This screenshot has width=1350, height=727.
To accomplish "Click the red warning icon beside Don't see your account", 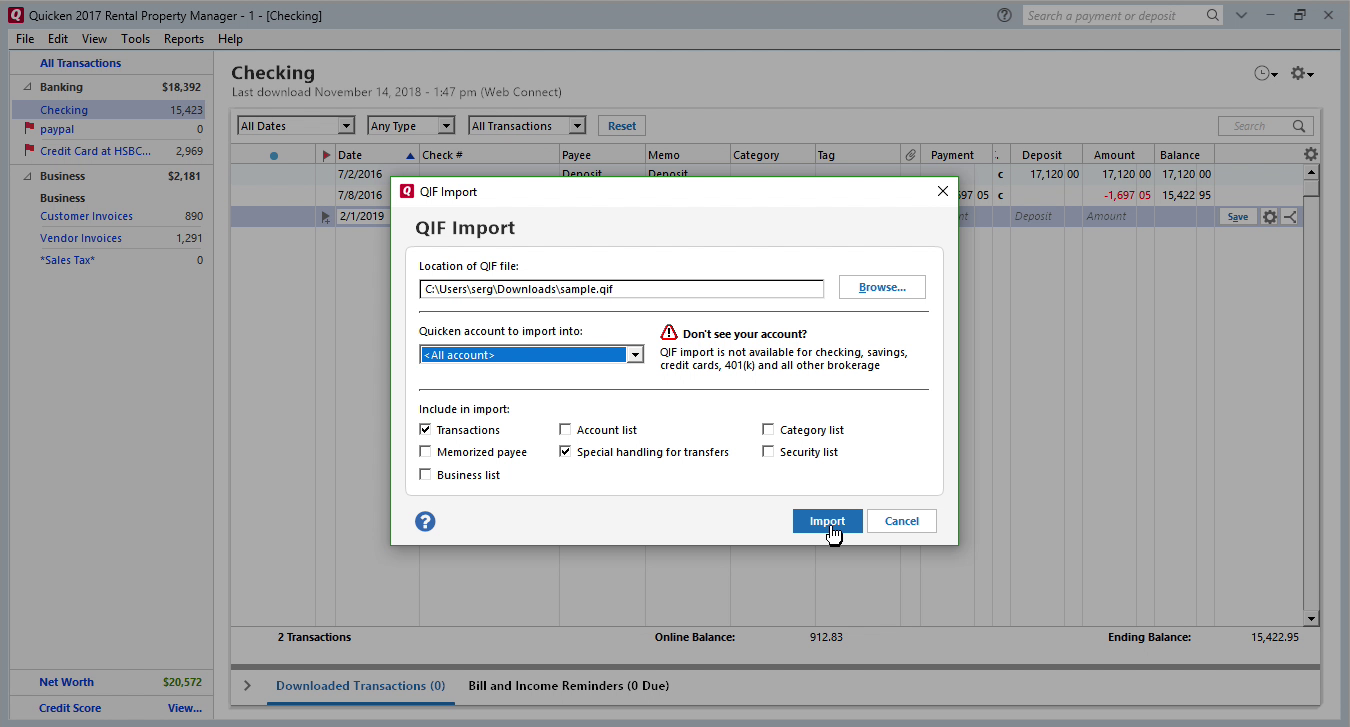I will [669, 333].
